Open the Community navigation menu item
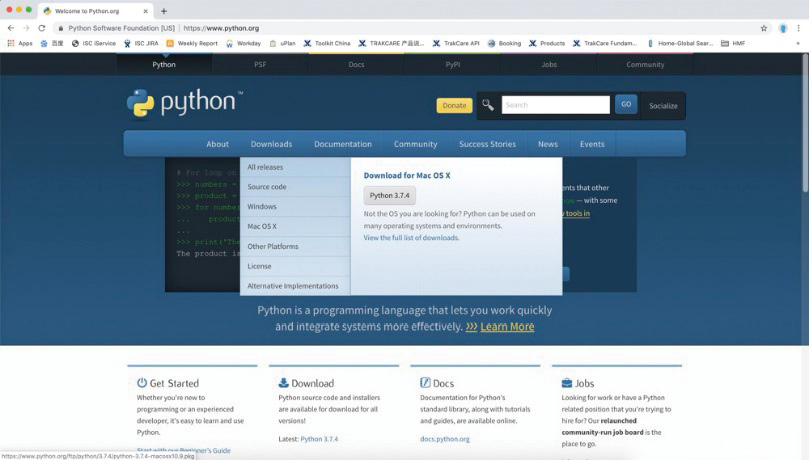Viewport: 809px width, 460px height. (415, 144)
